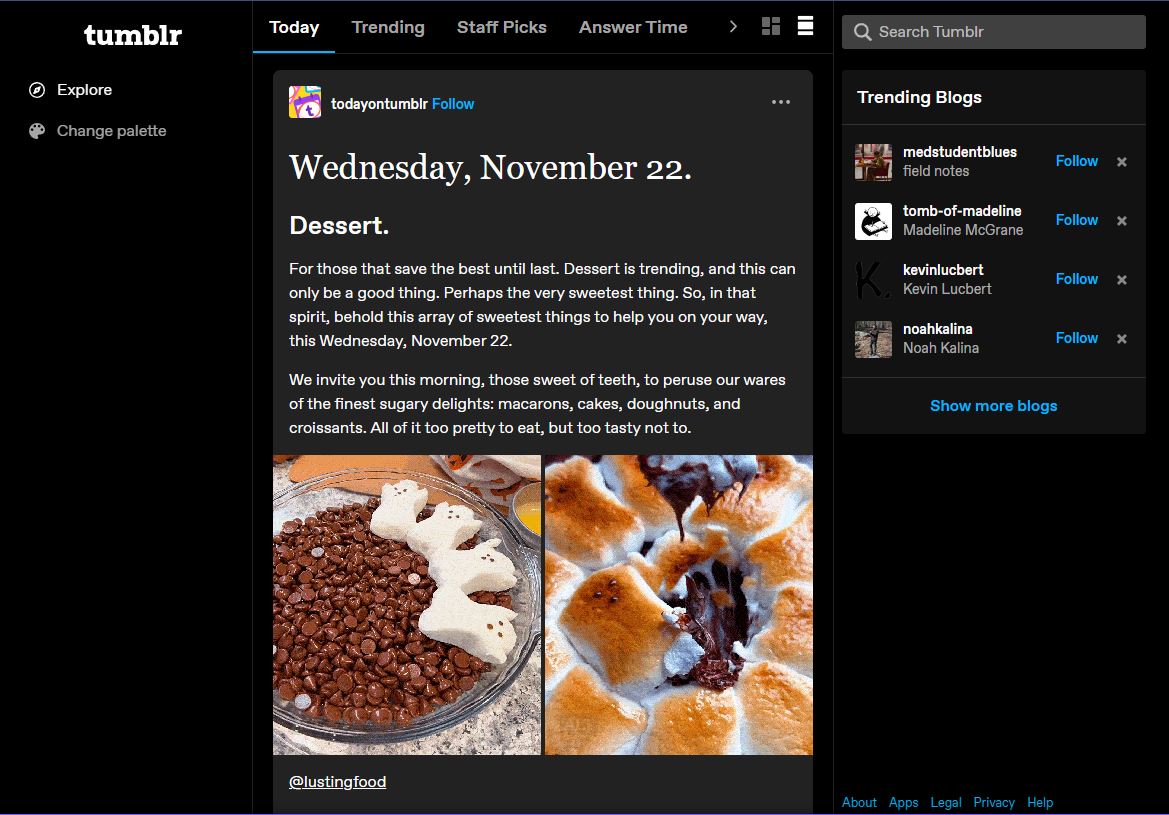Follow todayontumblr at the post header
1169x815 pixels.
point(453,103)
